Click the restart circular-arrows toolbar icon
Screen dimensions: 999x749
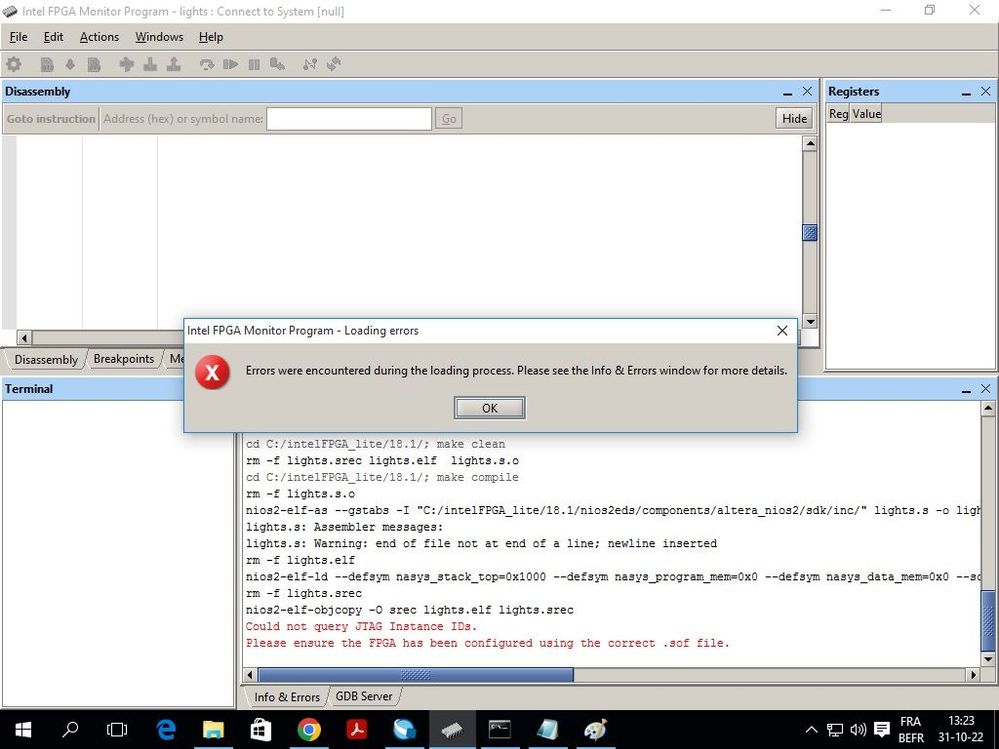[x=334, y=64]
